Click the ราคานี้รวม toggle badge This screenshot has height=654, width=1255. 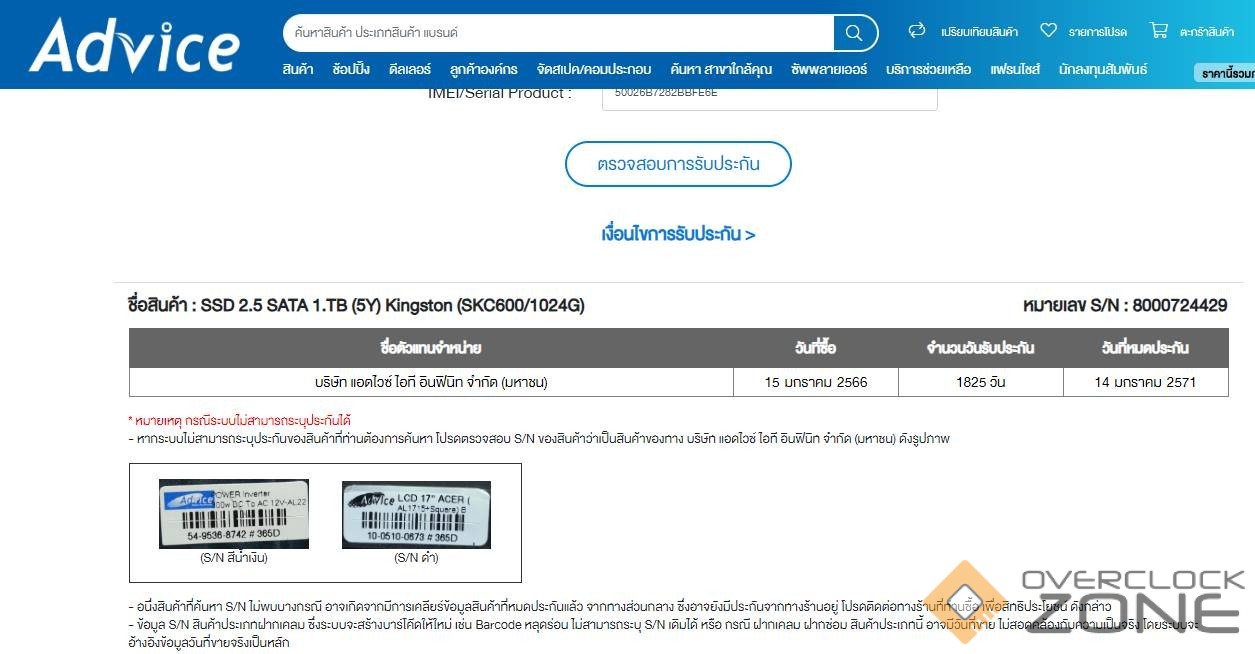[x=1225, y=73]
